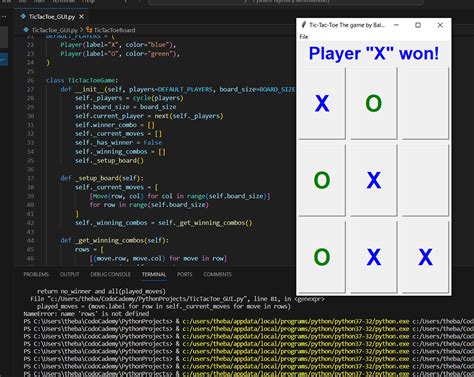Click the class symbol icon beside TicTacToeBoard
The image size is (474, 377).
click(89, 30)
